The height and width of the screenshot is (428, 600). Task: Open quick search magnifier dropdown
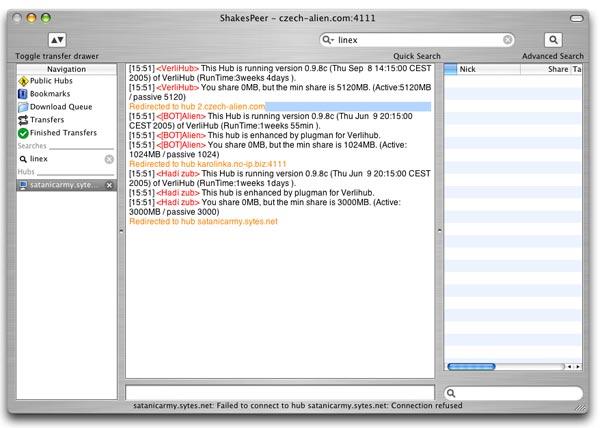328,40
